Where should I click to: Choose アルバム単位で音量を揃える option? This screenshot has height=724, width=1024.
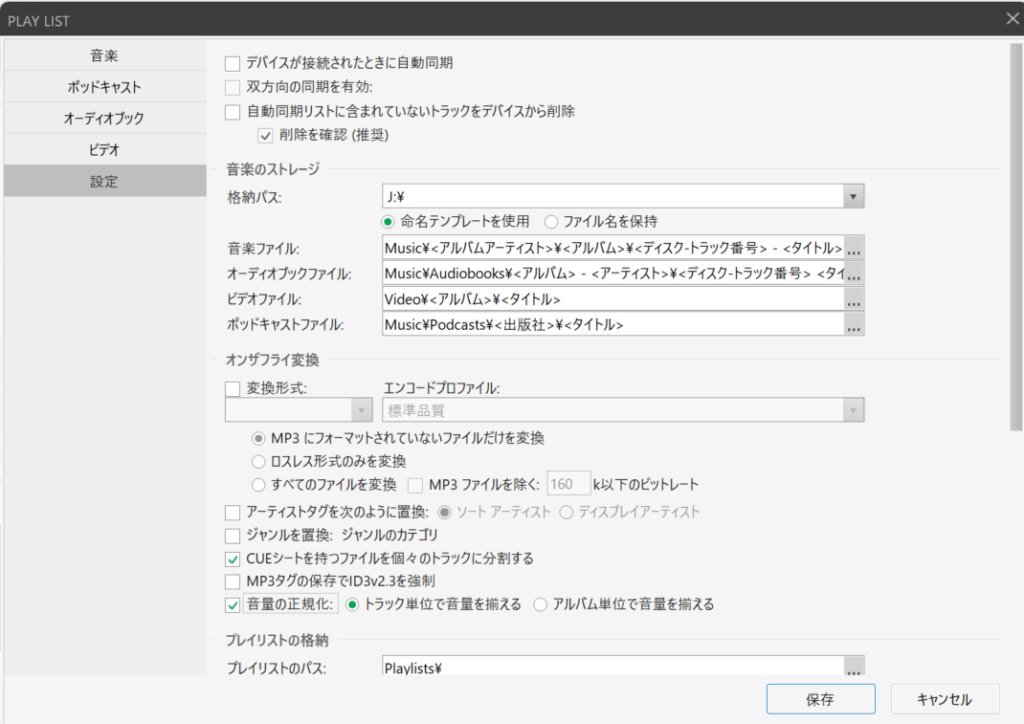[x=541, y=604]
